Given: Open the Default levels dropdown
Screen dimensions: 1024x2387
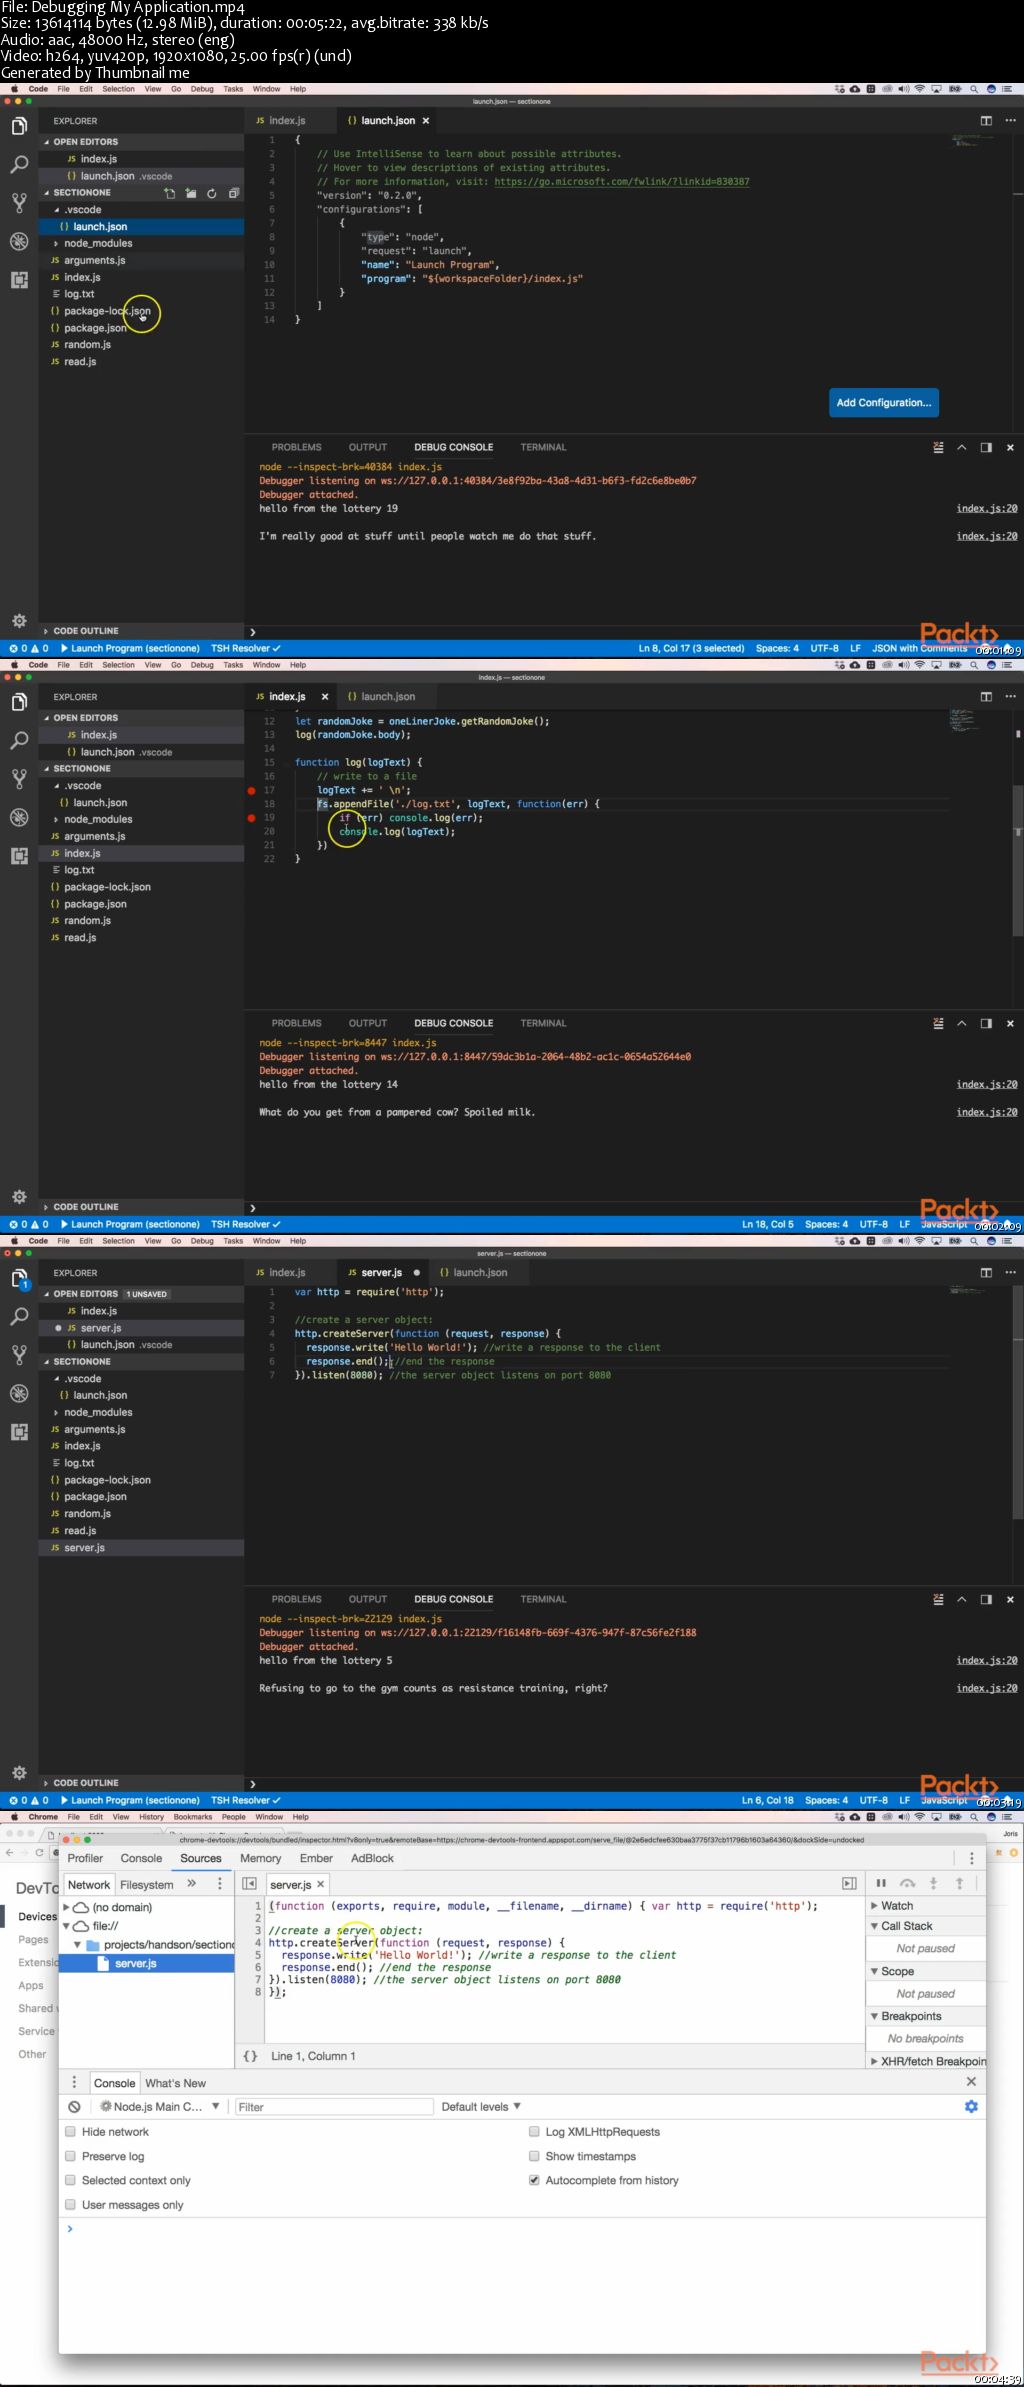Looking at the screenshot, I should pyautogui.click(x=481, y=2106).
